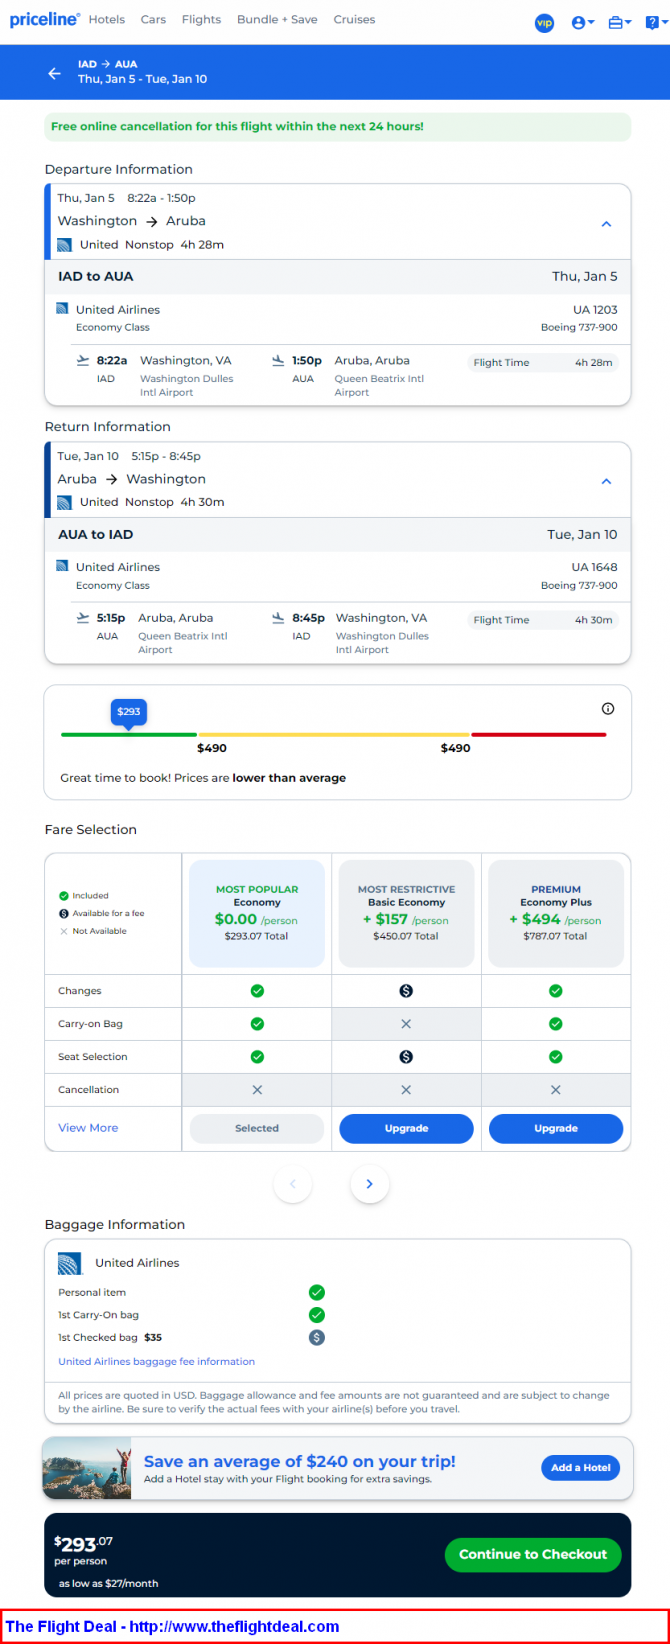Click the takeoff plane icon beside 8:22a

[82, 360]
